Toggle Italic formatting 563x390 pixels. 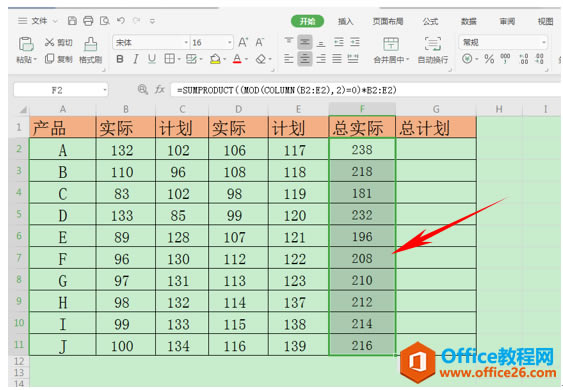coord(136,59)
